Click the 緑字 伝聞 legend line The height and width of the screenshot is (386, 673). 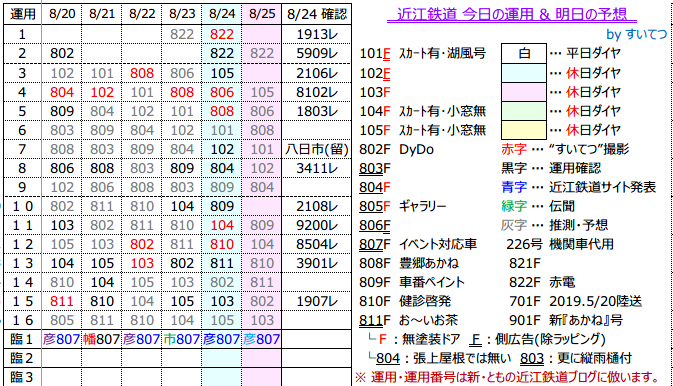point(538,207)
